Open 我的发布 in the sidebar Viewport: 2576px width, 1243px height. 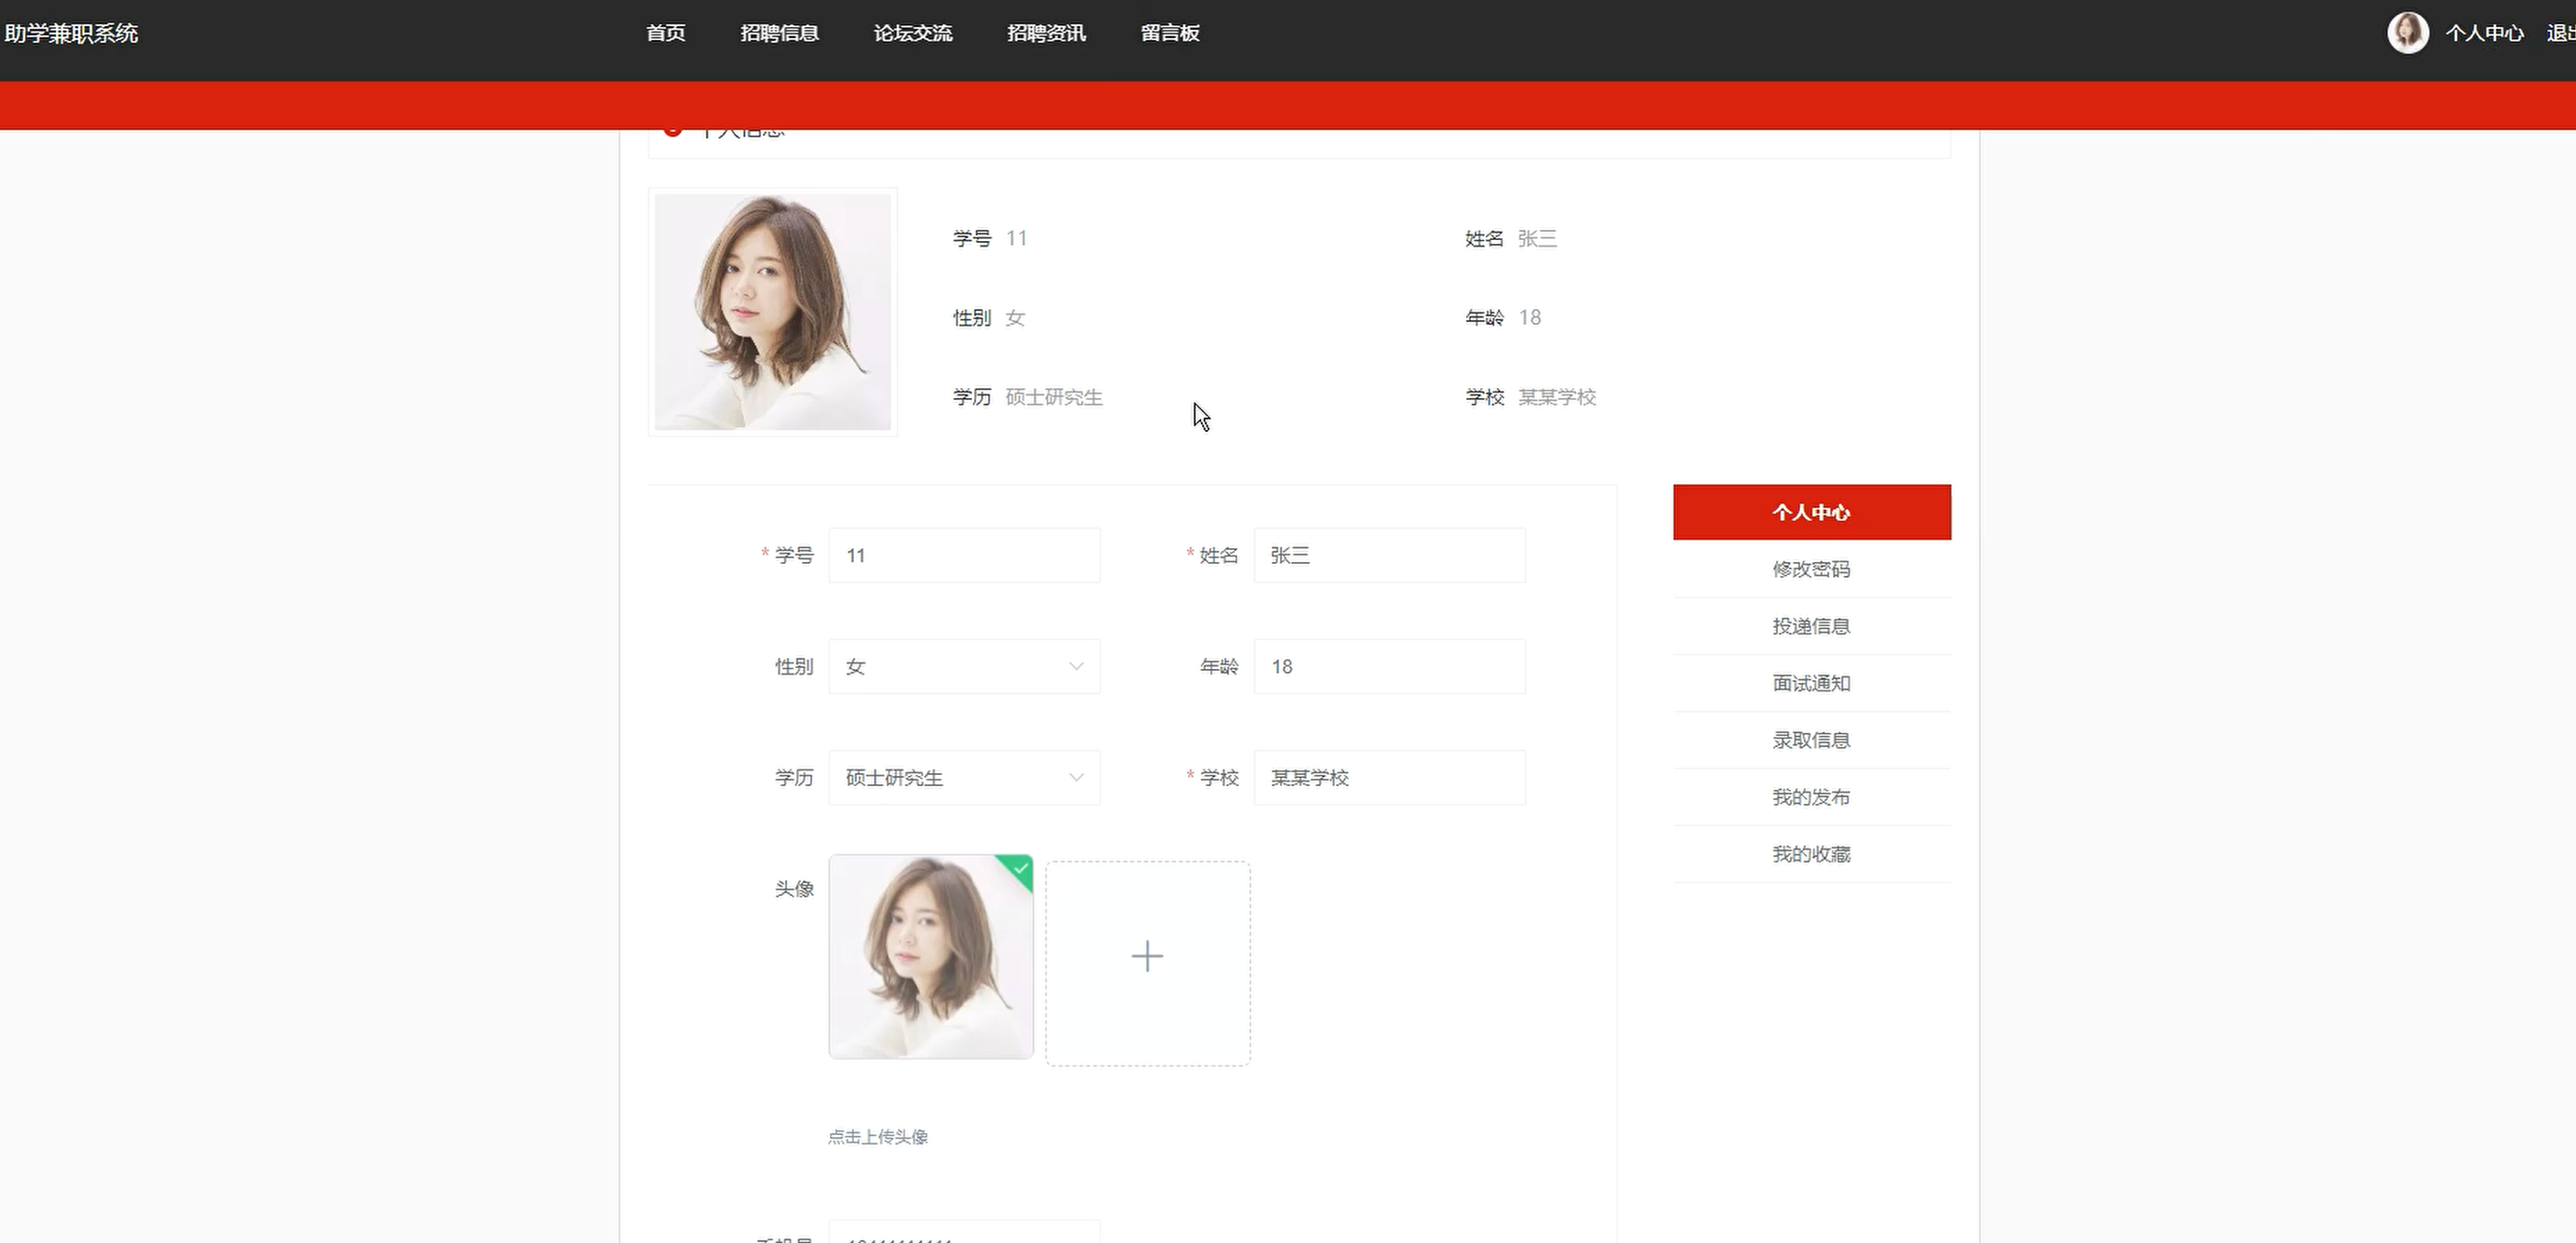[1812, 797]
